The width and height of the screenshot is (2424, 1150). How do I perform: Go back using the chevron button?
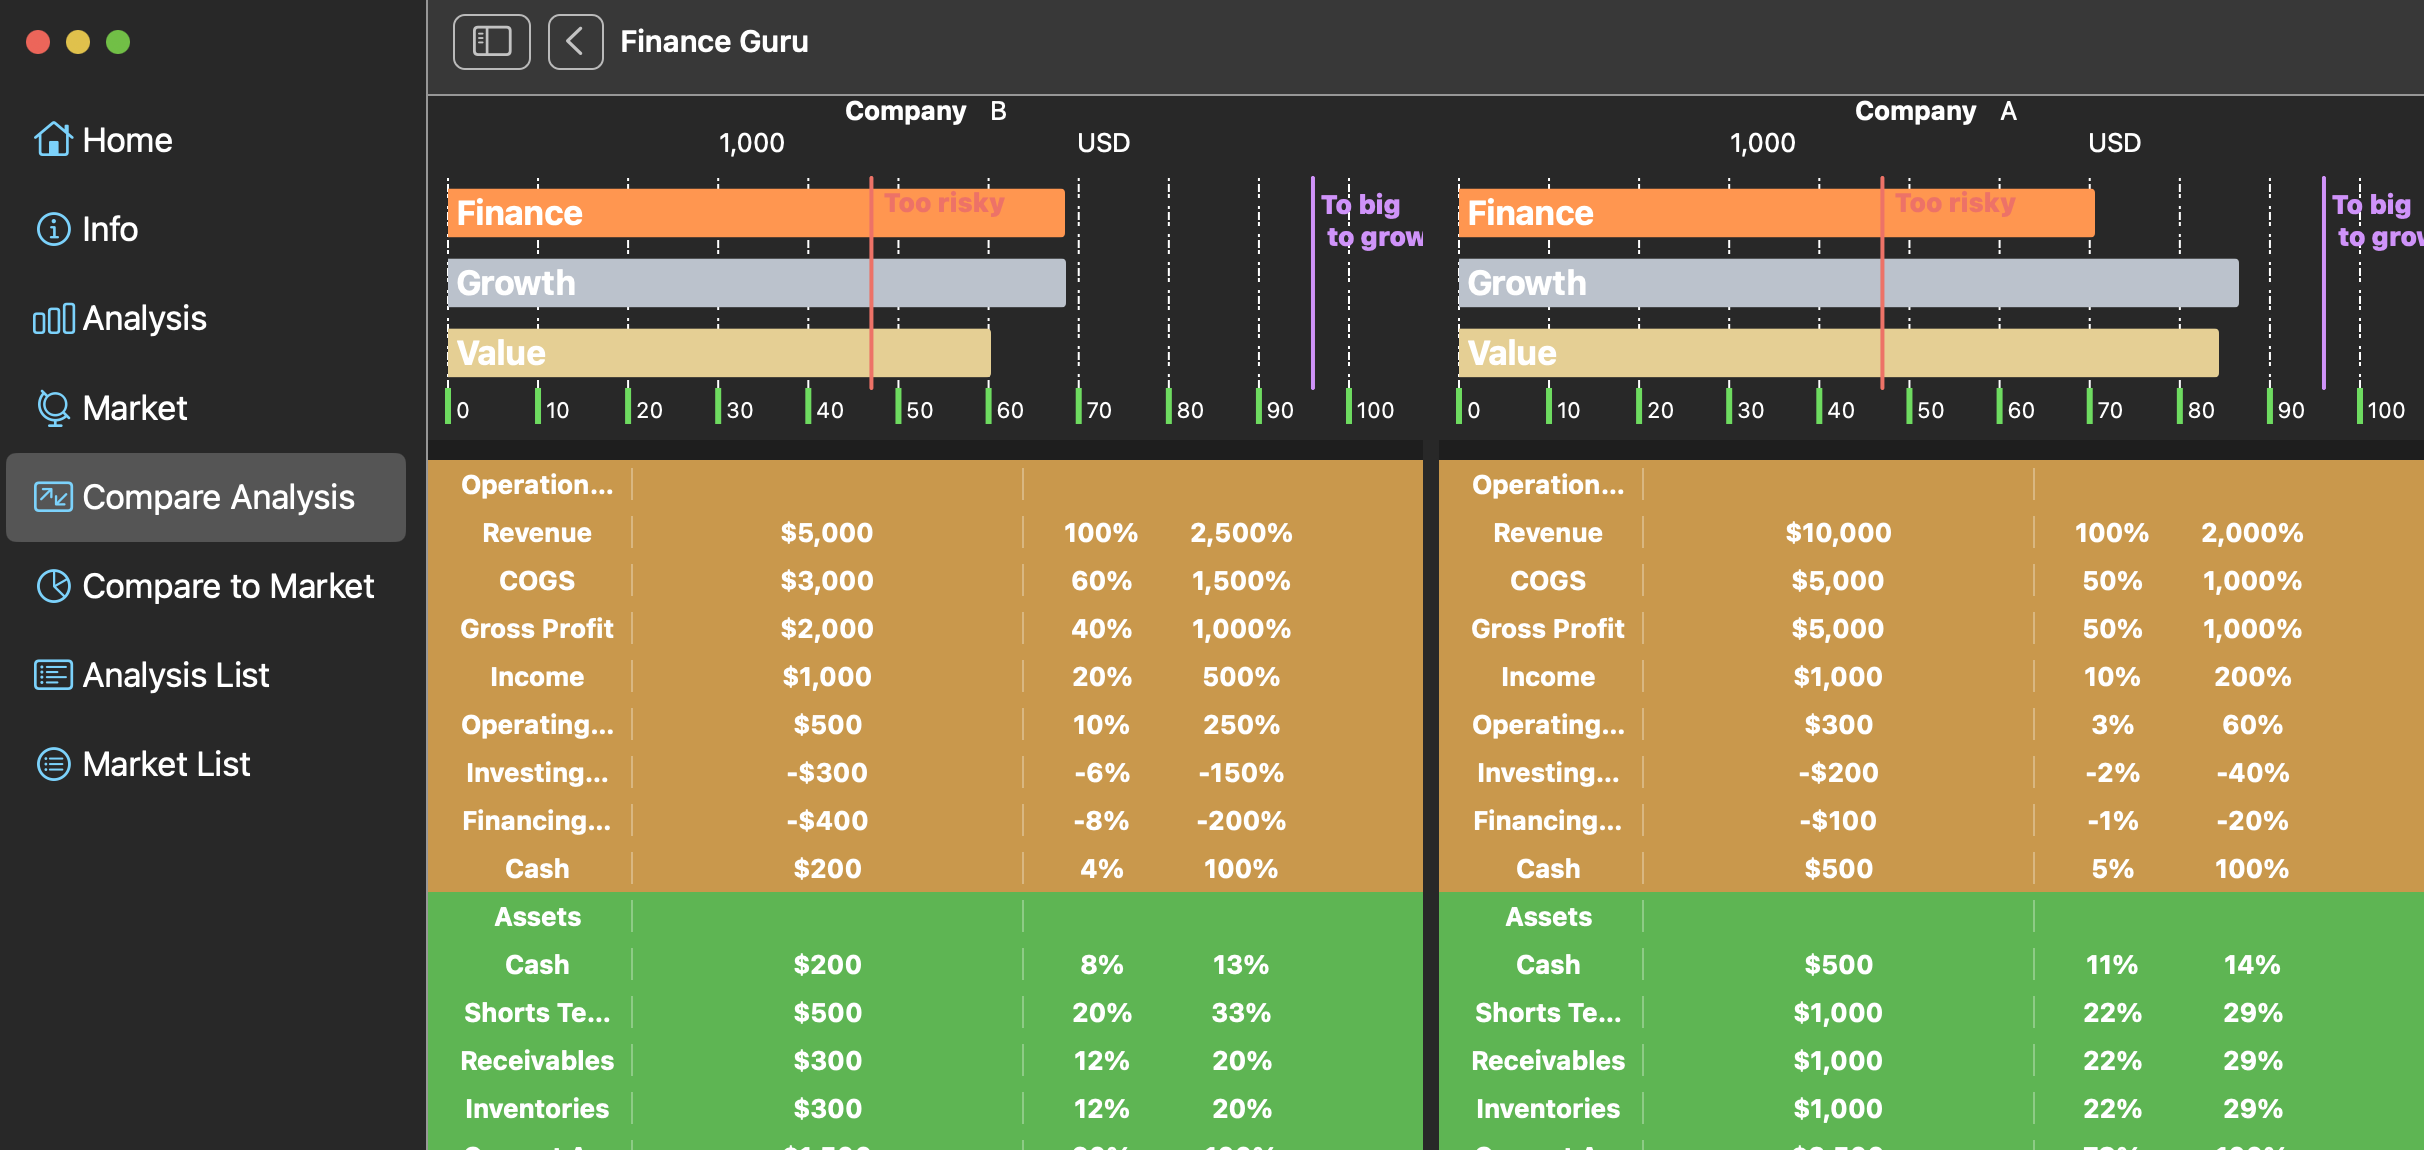(575, 42)
